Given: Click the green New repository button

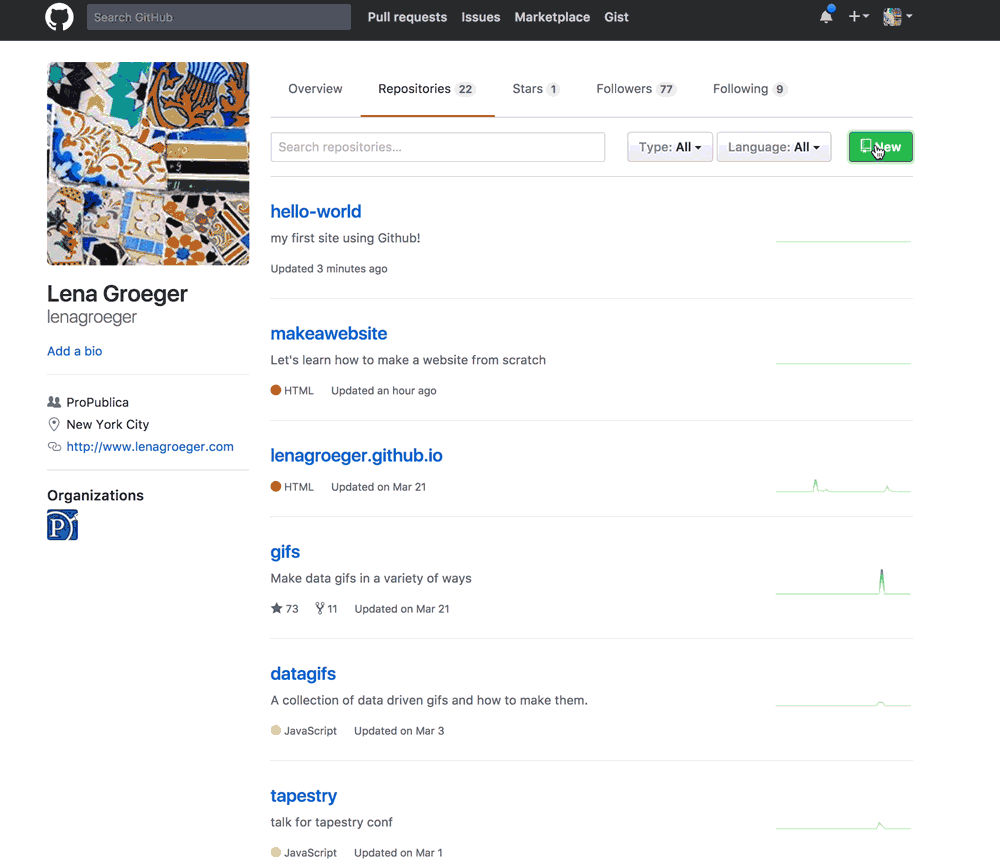Looking at the screenshot, I should coord(880,147).
